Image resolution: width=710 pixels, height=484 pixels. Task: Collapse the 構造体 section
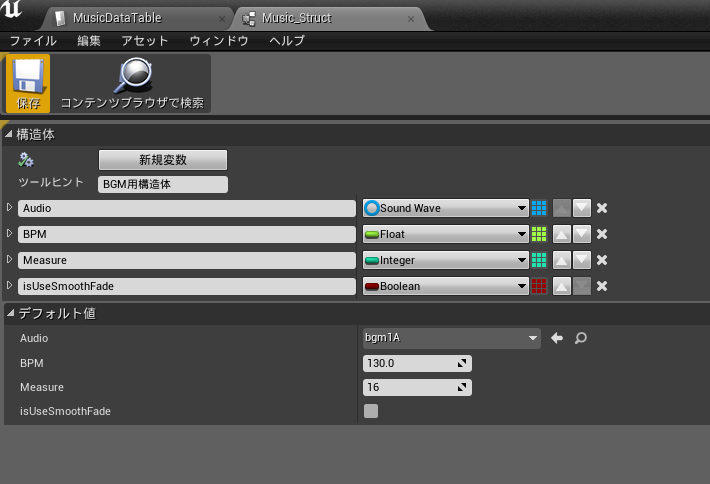tap(9, 134)
